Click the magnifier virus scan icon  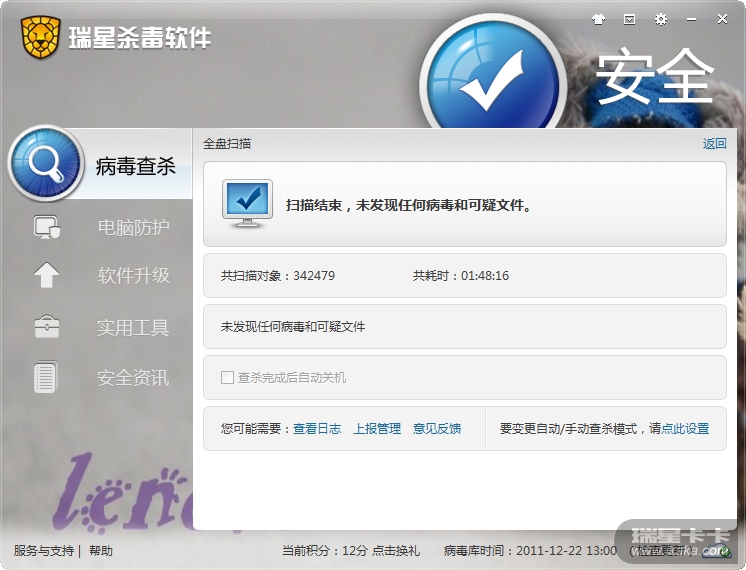pos(46,164)
